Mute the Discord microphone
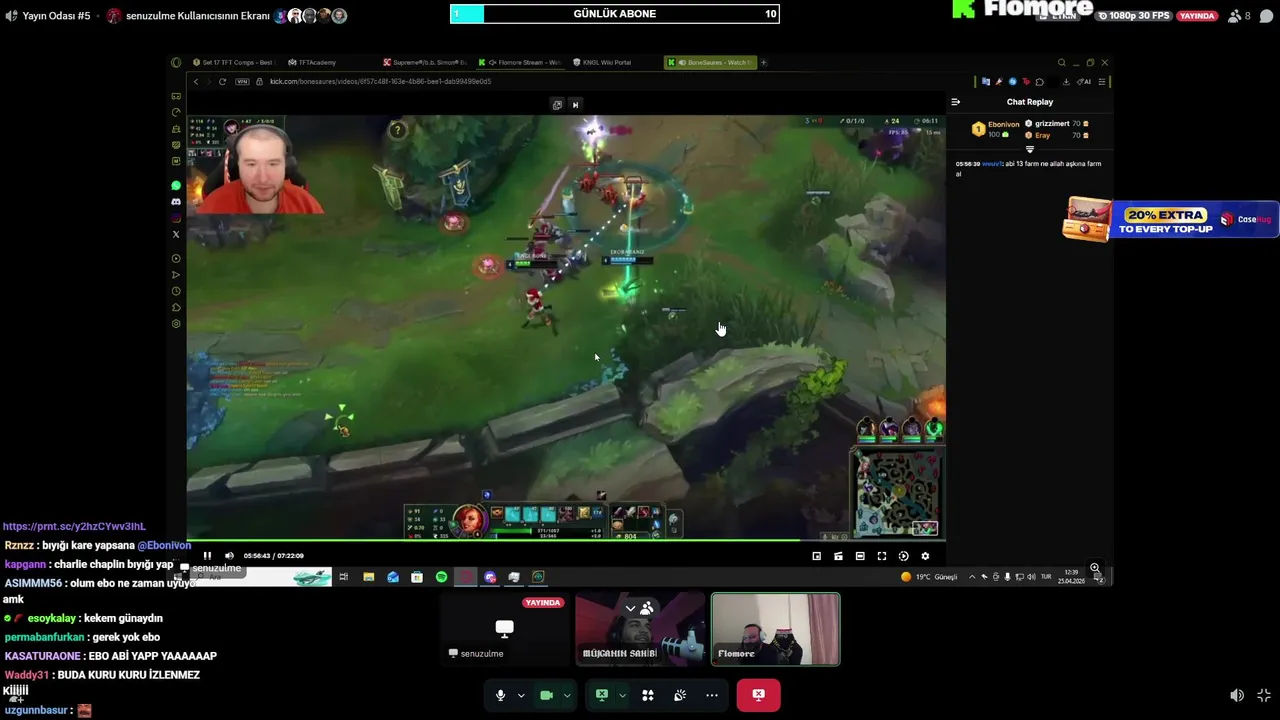The width and height of the screenshot is (1280, 720). click(x=501, y=695)
